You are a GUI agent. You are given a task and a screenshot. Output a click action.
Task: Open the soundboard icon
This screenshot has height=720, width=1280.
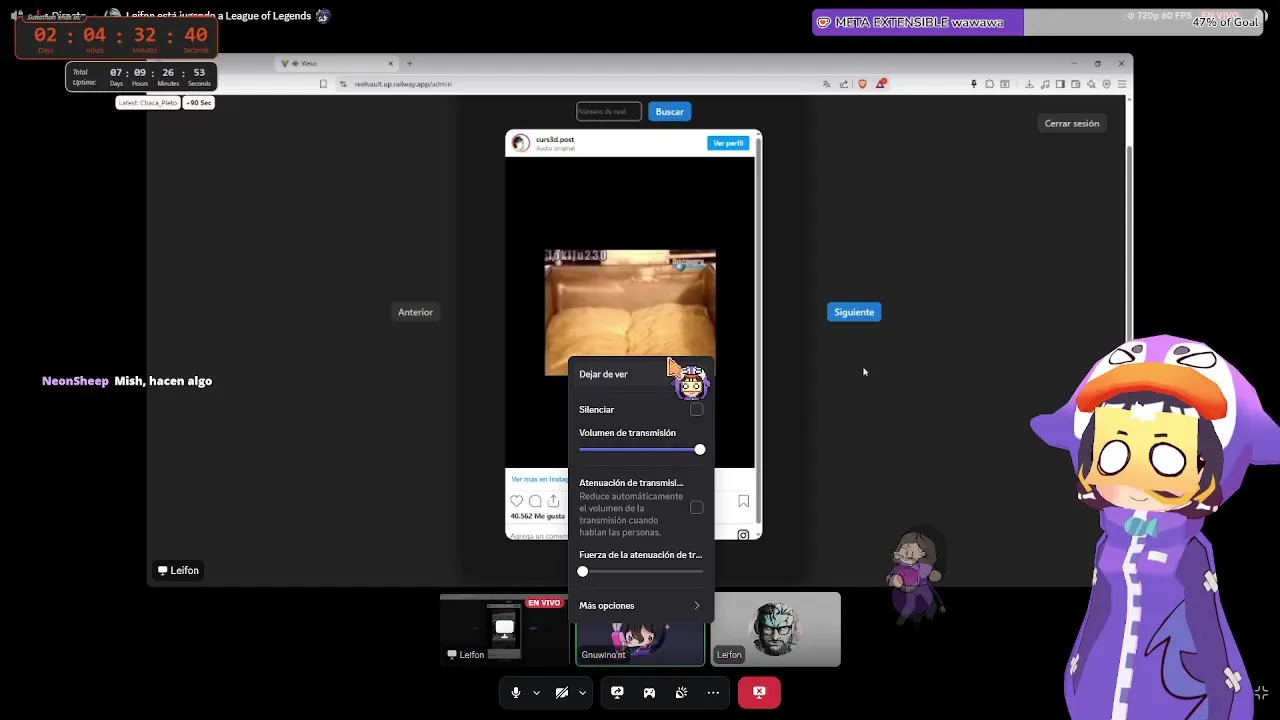[681, 692]
